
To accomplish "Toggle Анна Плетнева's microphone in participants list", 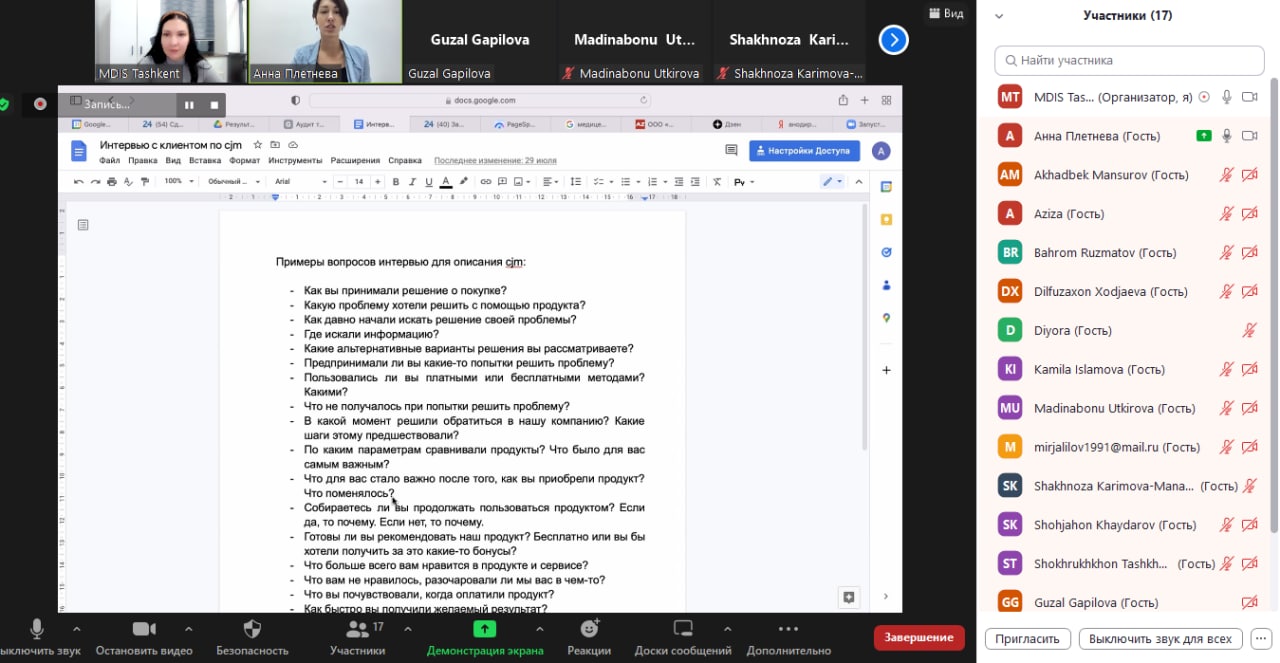I will 1226,136.
